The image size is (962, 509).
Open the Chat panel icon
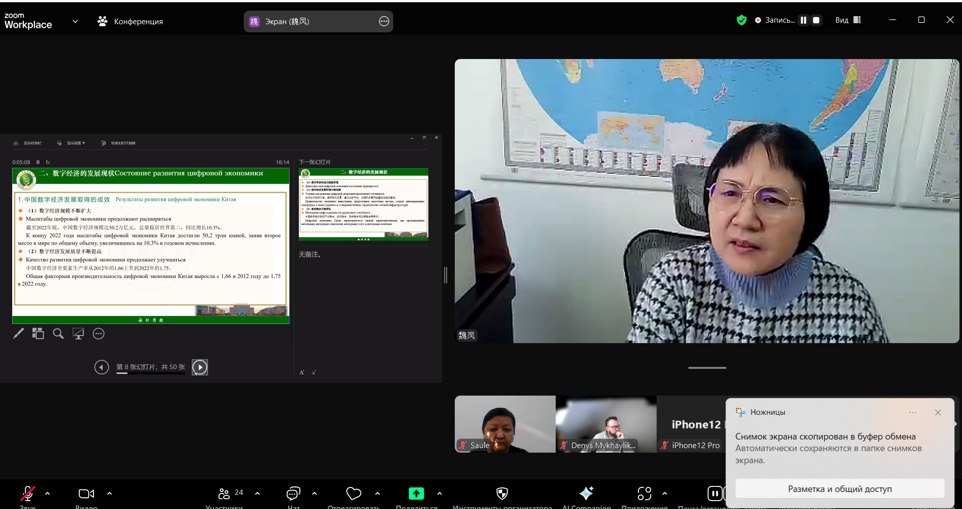(293, 493)
